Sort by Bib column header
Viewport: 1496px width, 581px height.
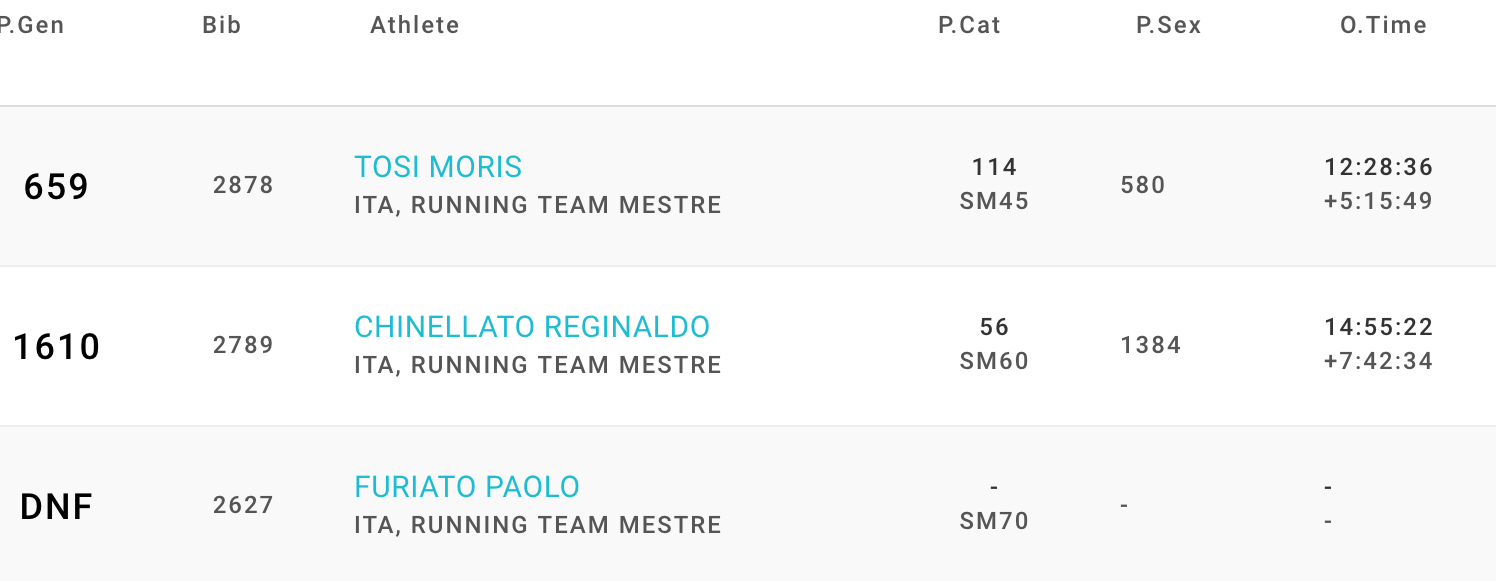pyautogui.click(x=222, y=26)
